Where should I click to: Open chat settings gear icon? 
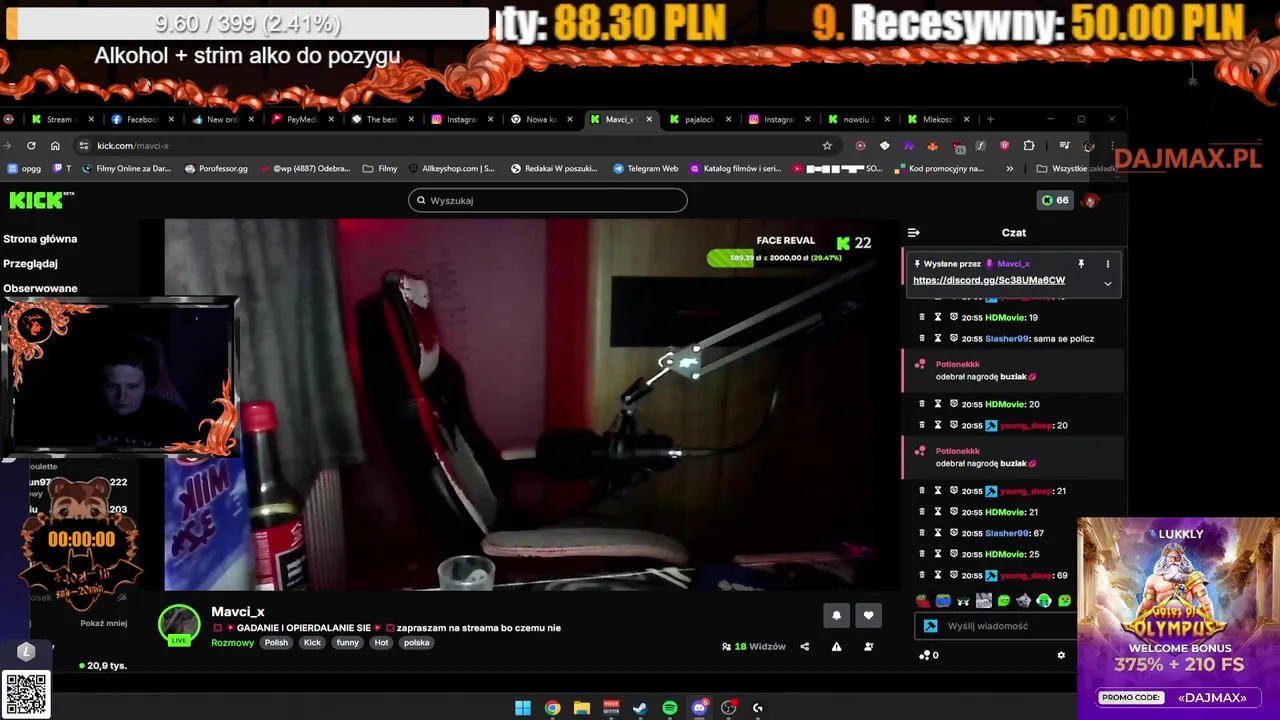[x=1061, y=655]
